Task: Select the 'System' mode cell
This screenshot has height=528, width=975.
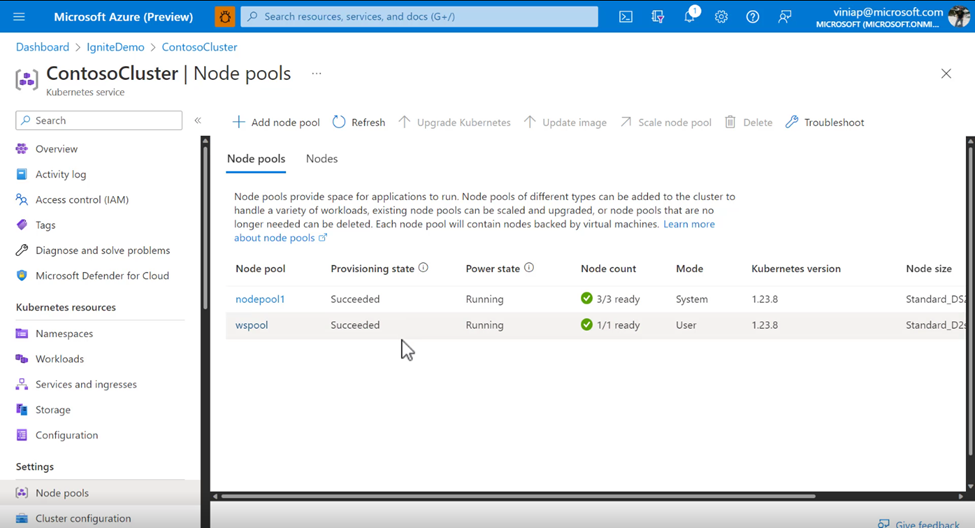Action: point(691,299)
